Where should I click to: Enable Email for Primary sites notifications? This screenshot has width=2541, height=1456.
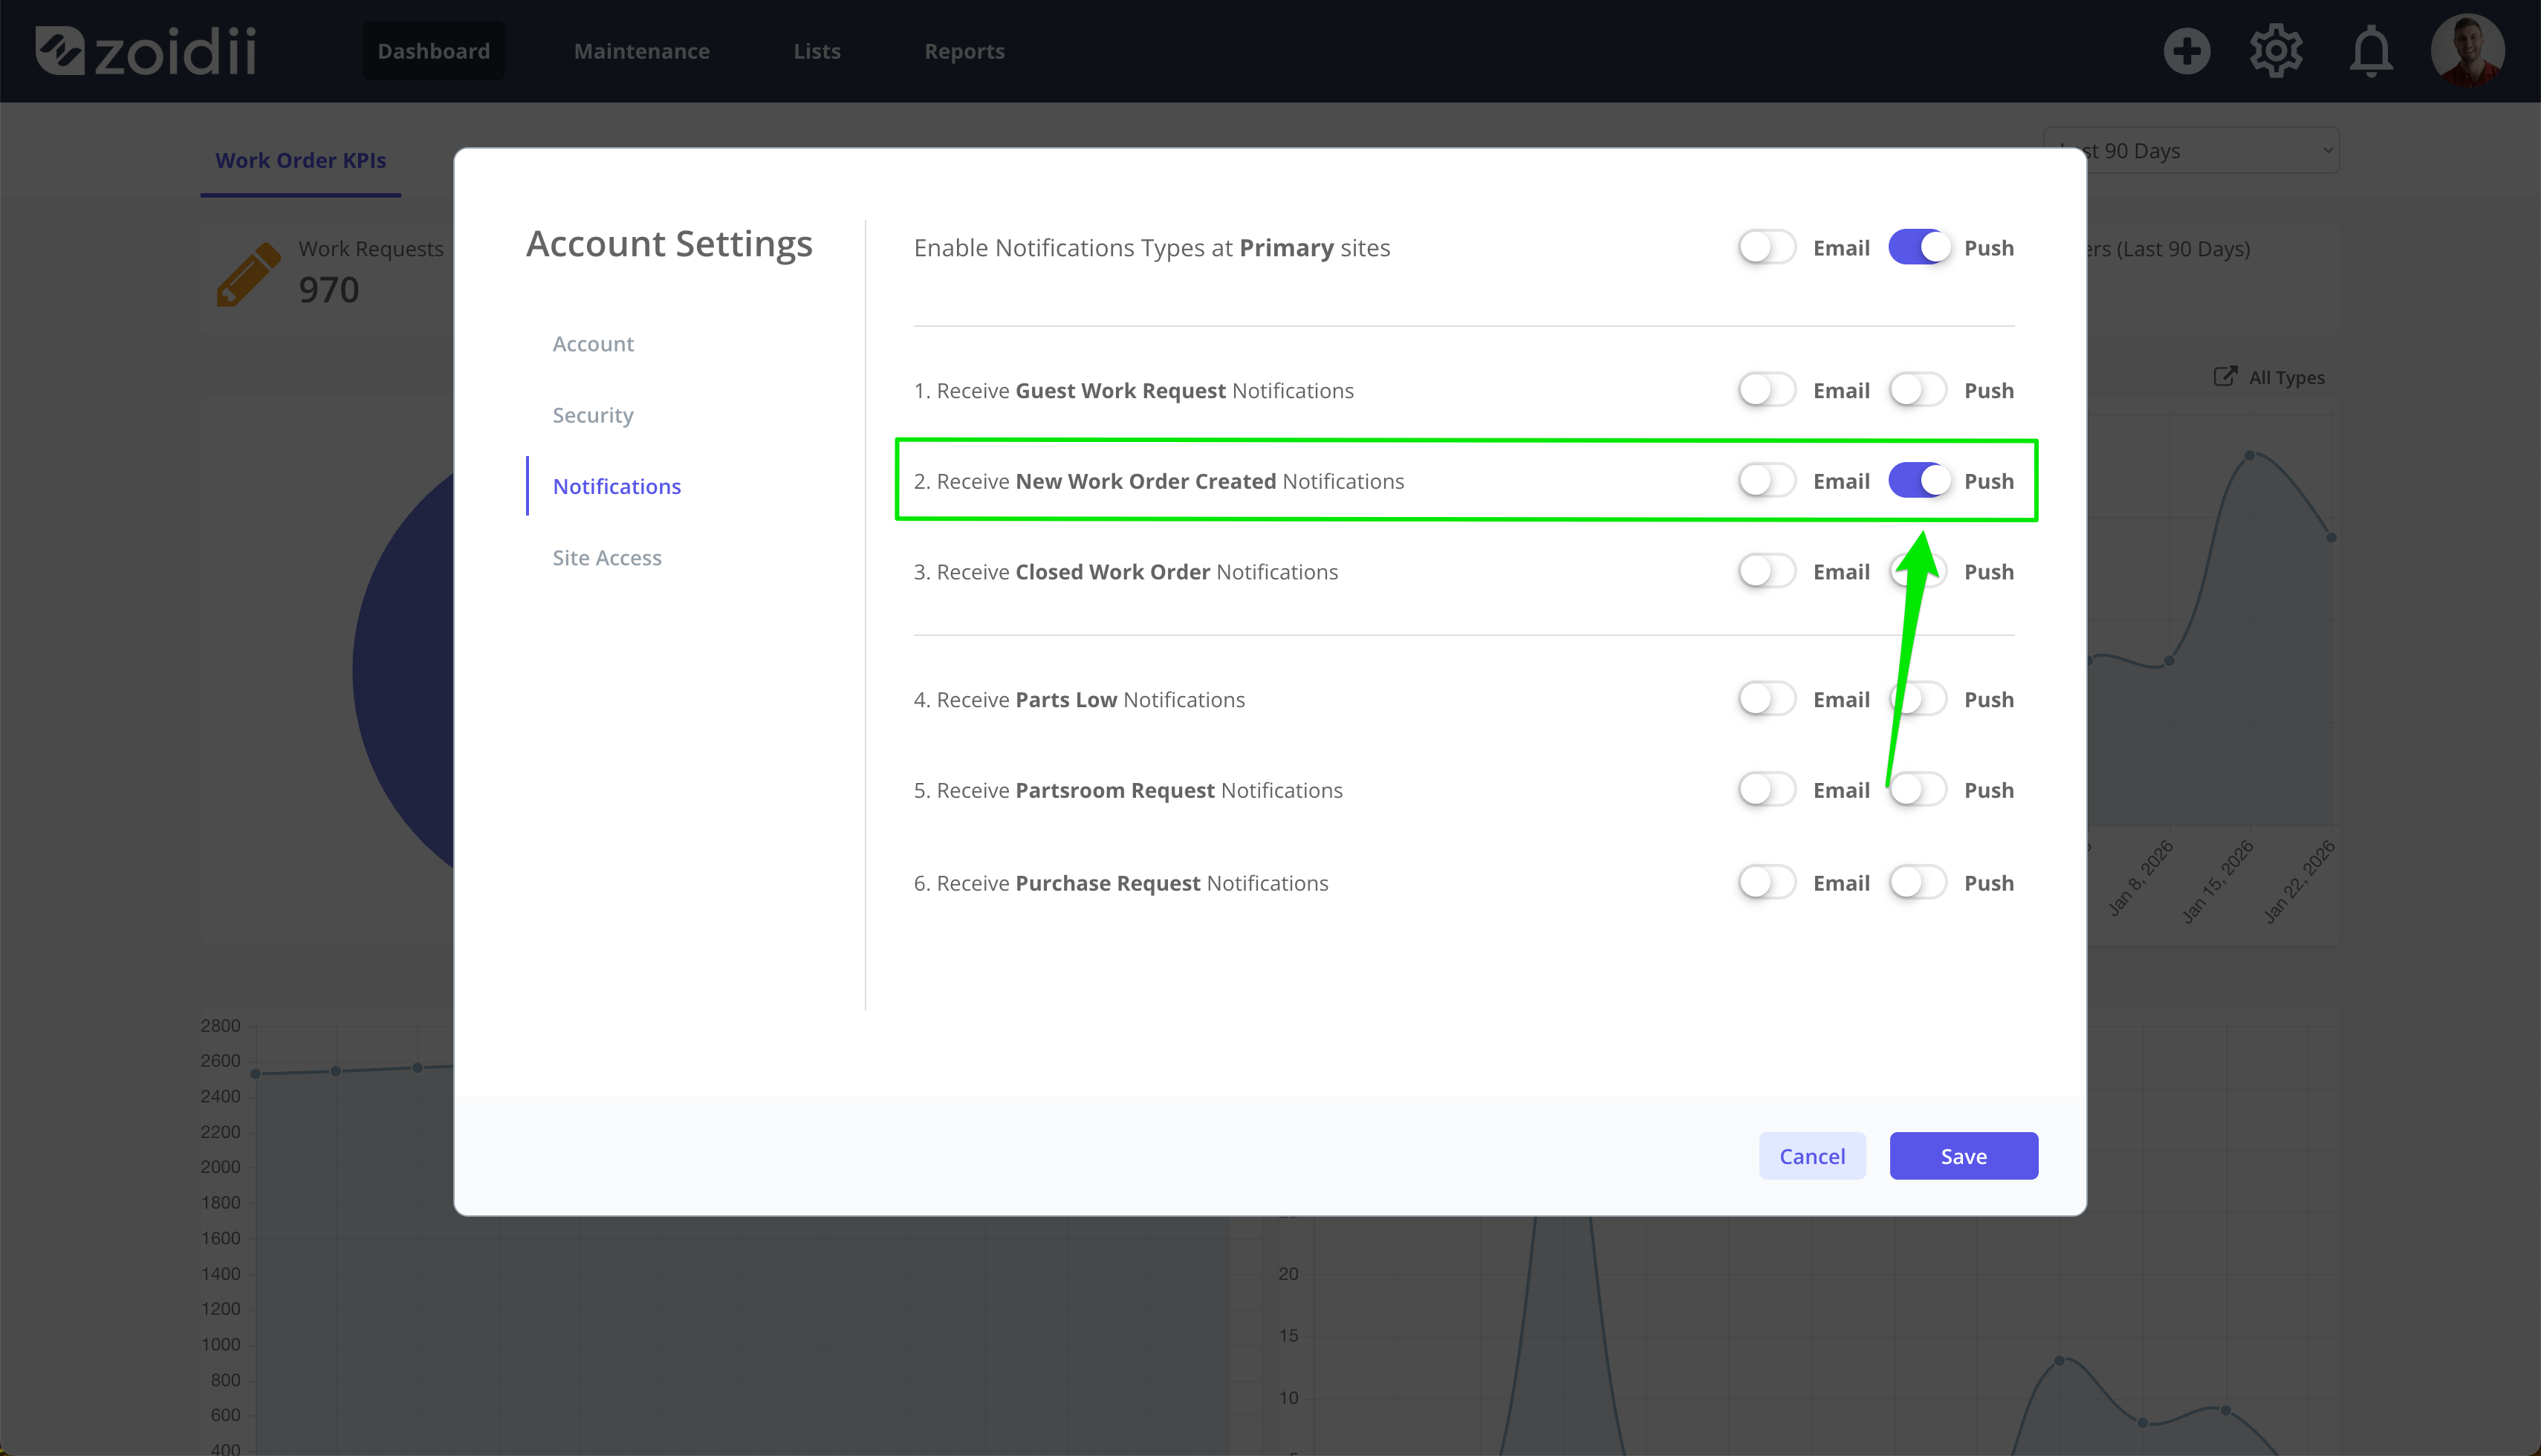[x=1766, y=247]
